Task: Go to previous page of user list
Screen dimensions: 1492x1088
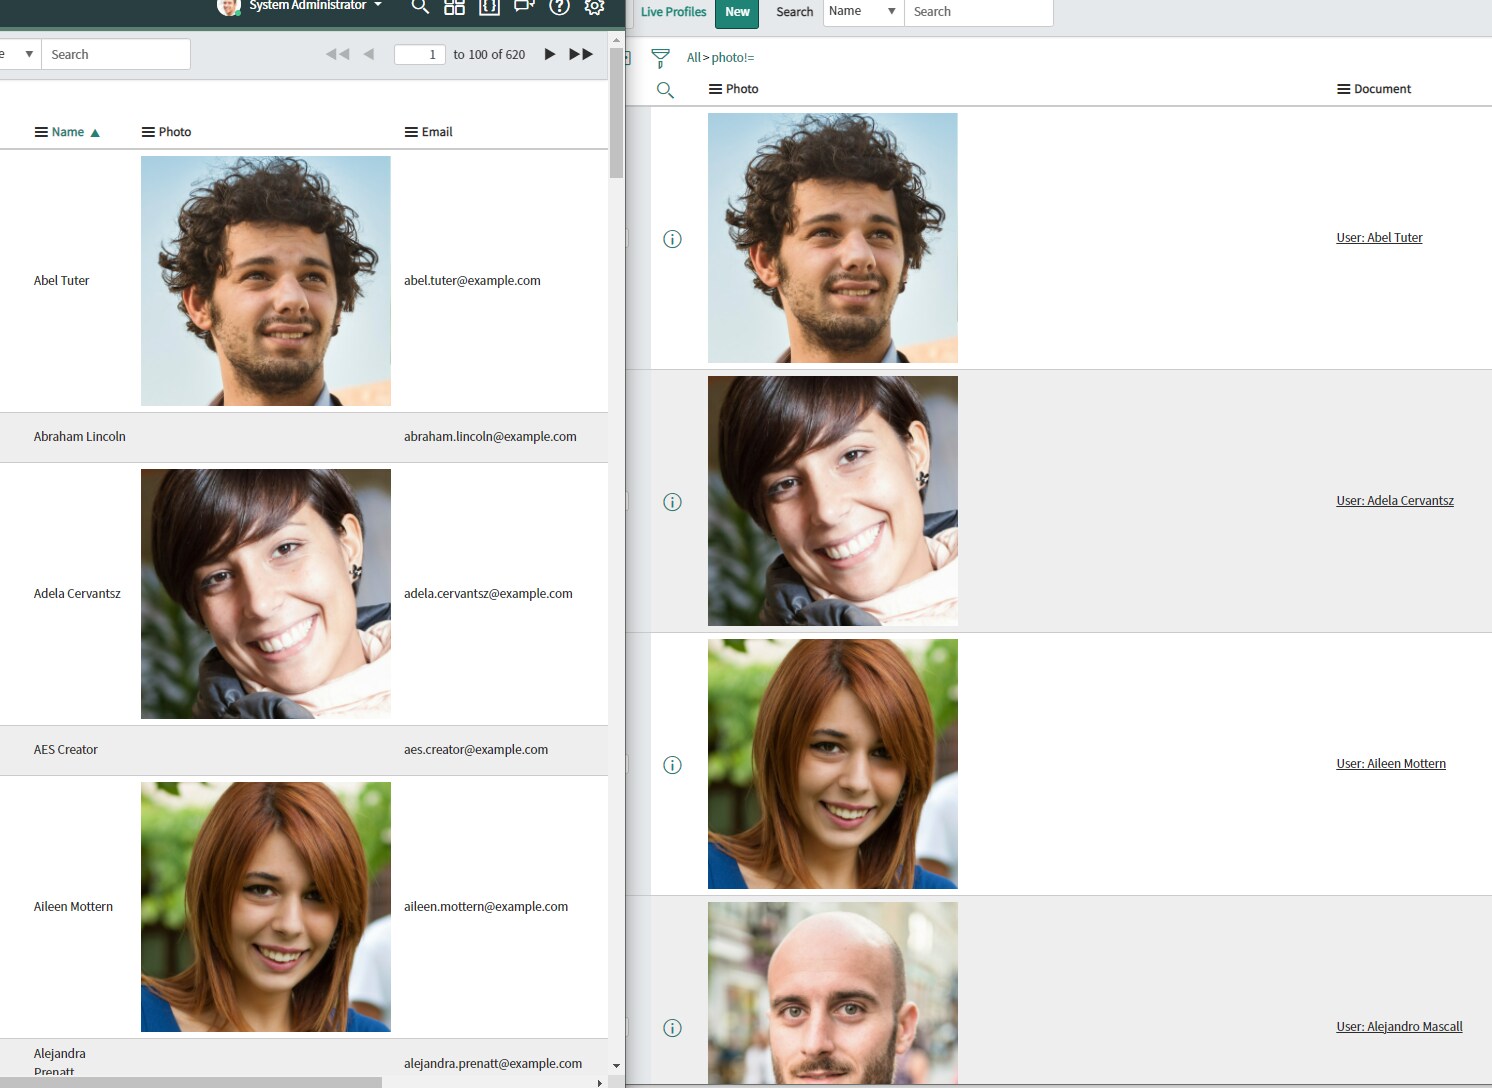Action: click(x=369, y=54)
